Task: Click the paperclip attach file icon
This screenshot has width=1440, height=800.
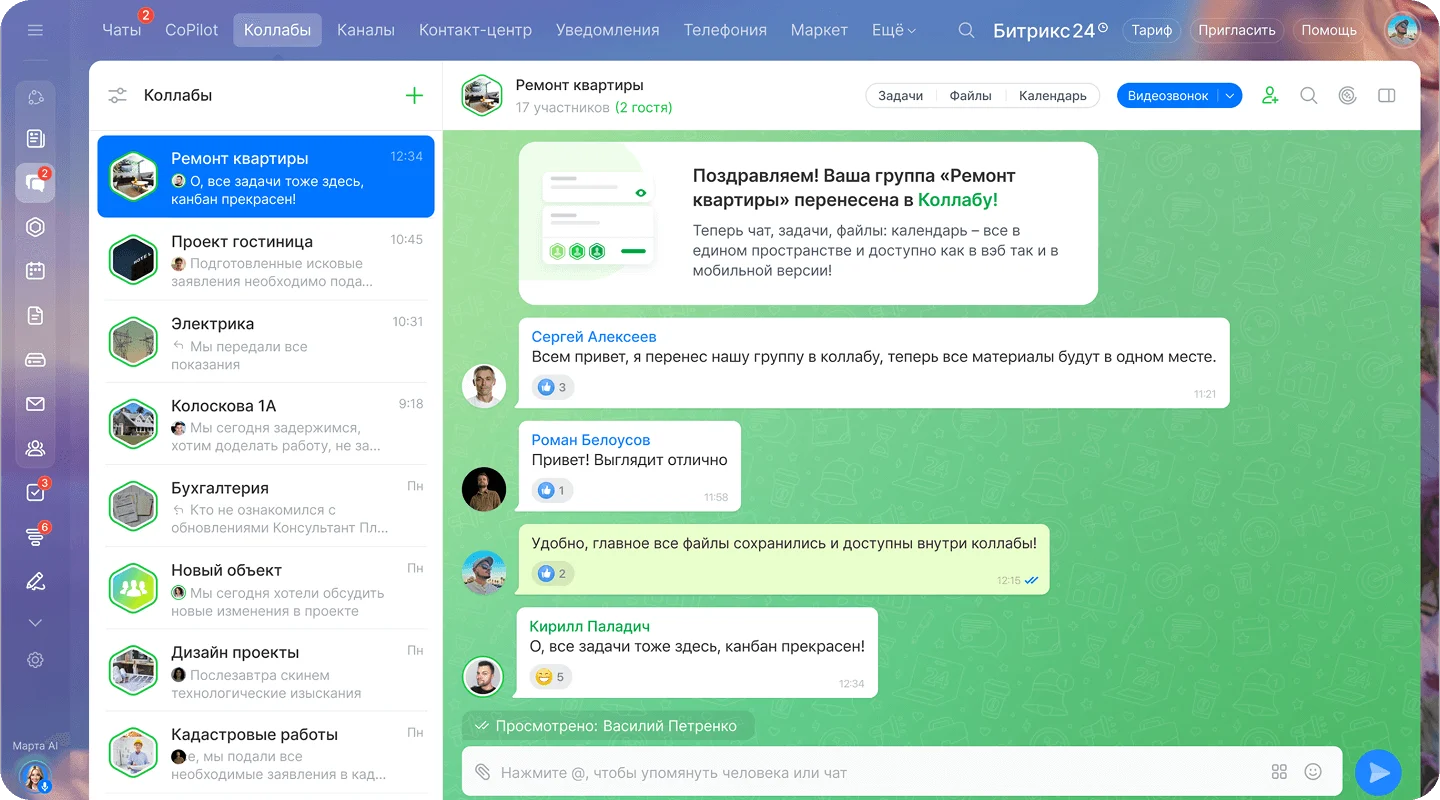Action: tap(483, 772)
